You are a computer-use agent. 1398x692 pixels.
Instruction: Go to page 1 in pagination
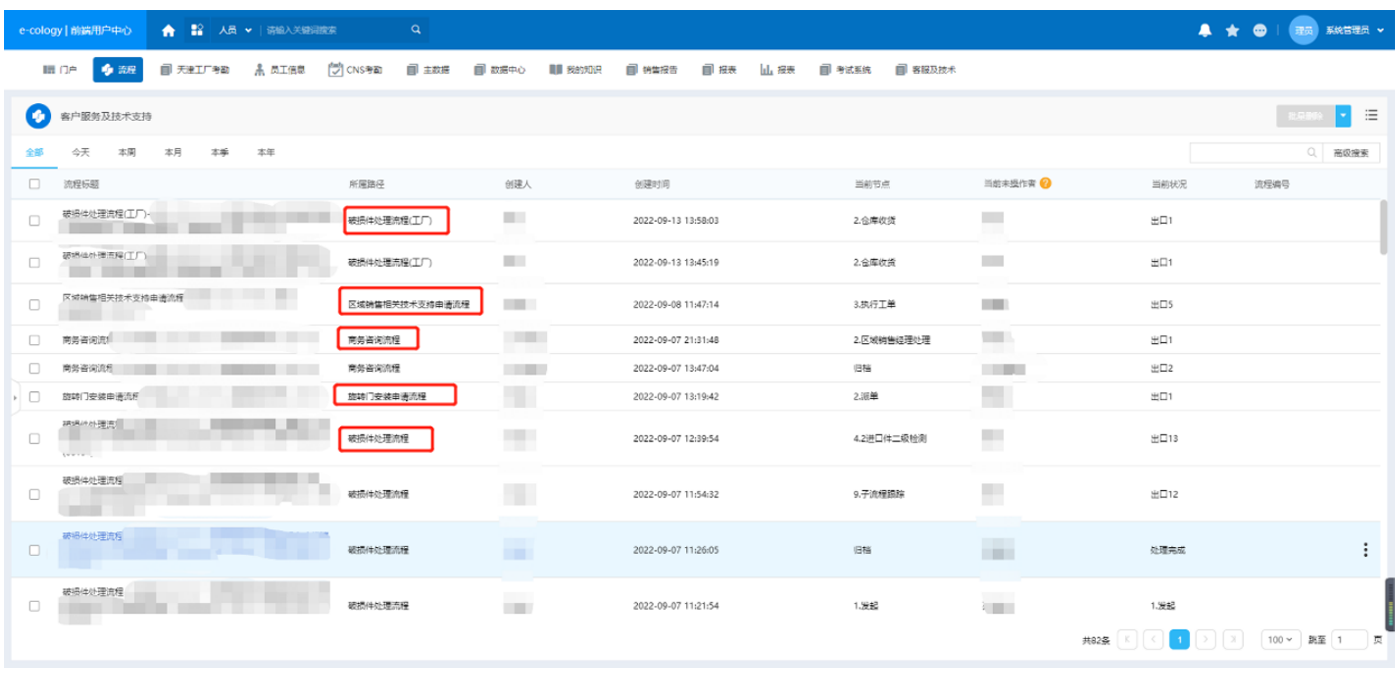[1179, 639]
